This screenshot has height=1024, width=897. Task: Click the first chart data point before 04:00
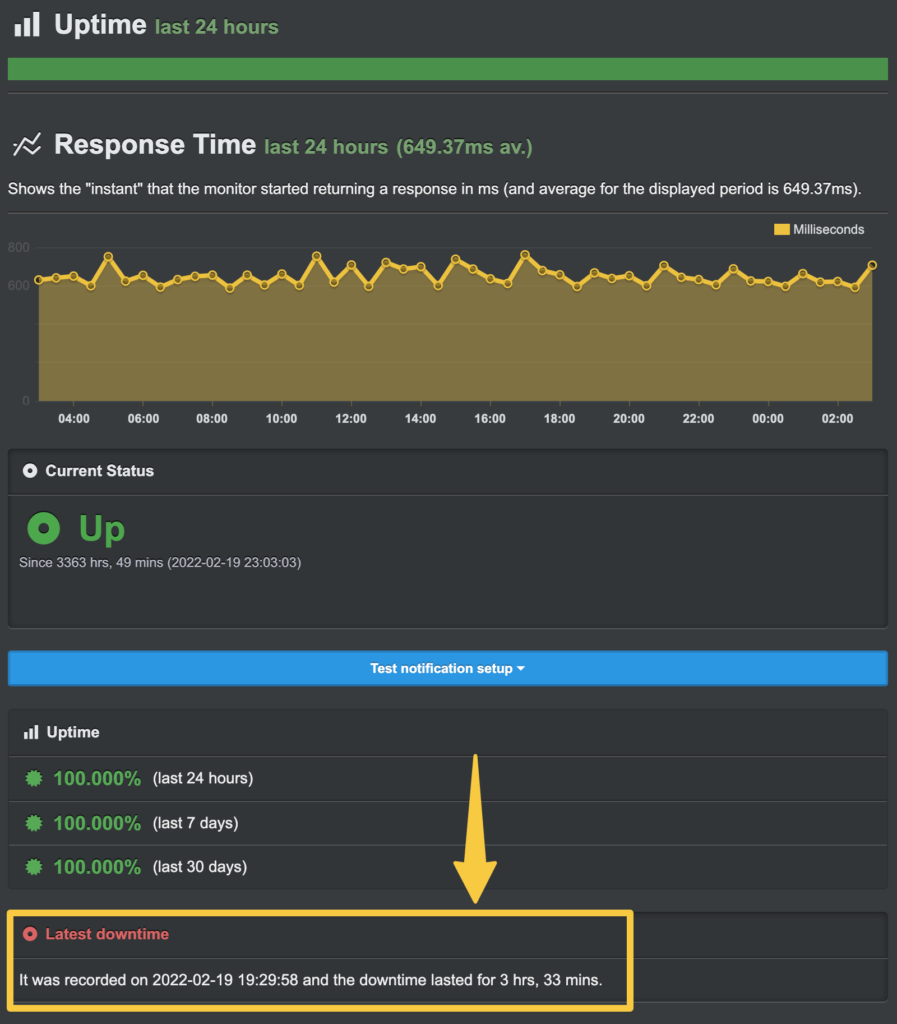click(39, 280)
